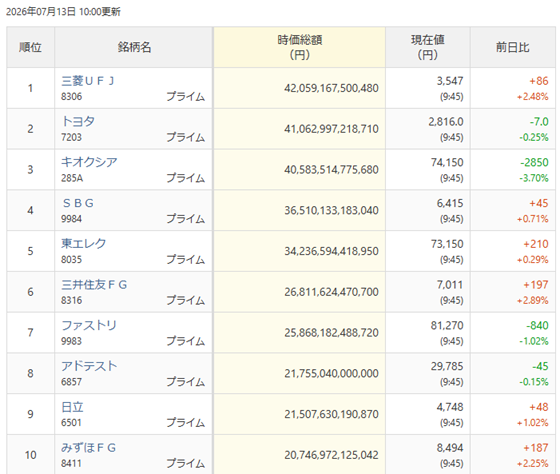
Task: Select current price 4,748
Action: point(450,407)
